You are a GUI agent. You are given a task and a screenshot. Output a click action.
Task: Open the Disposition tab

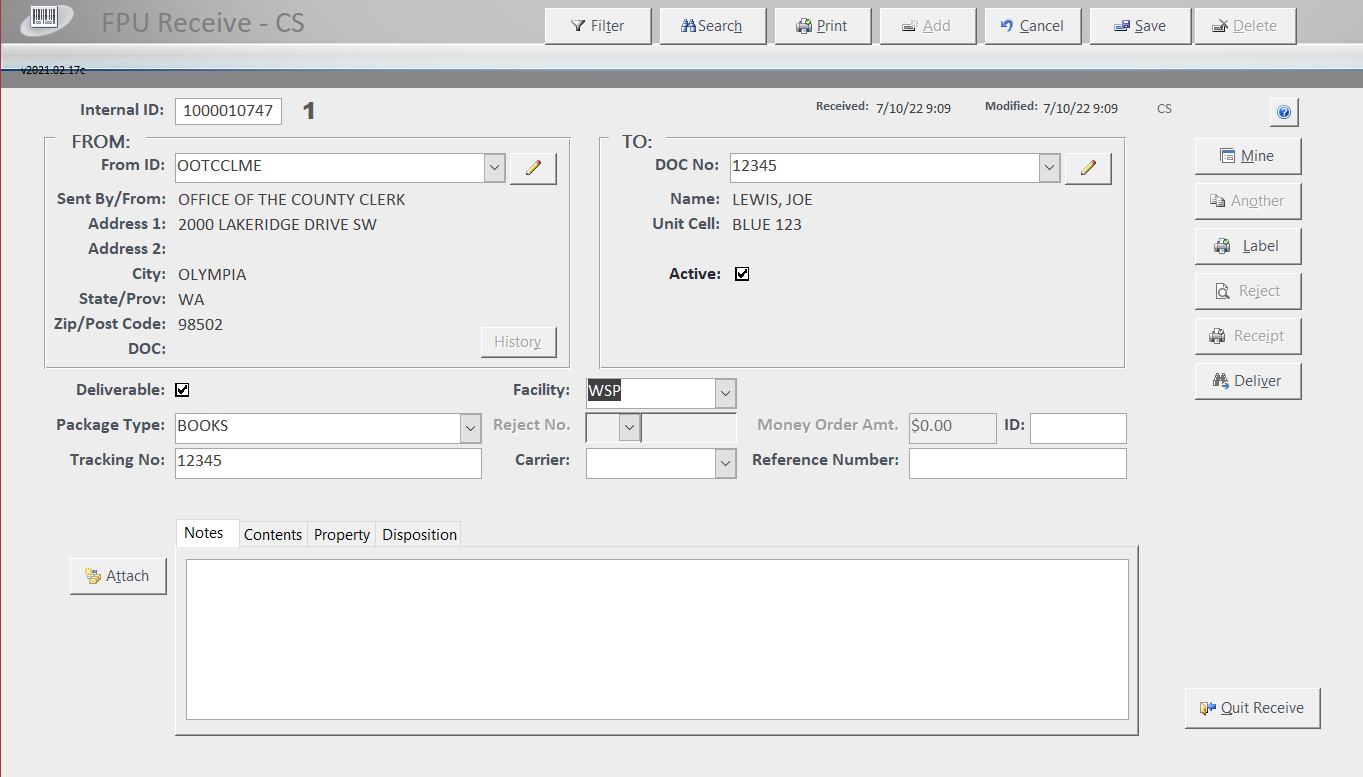(419, 535)
